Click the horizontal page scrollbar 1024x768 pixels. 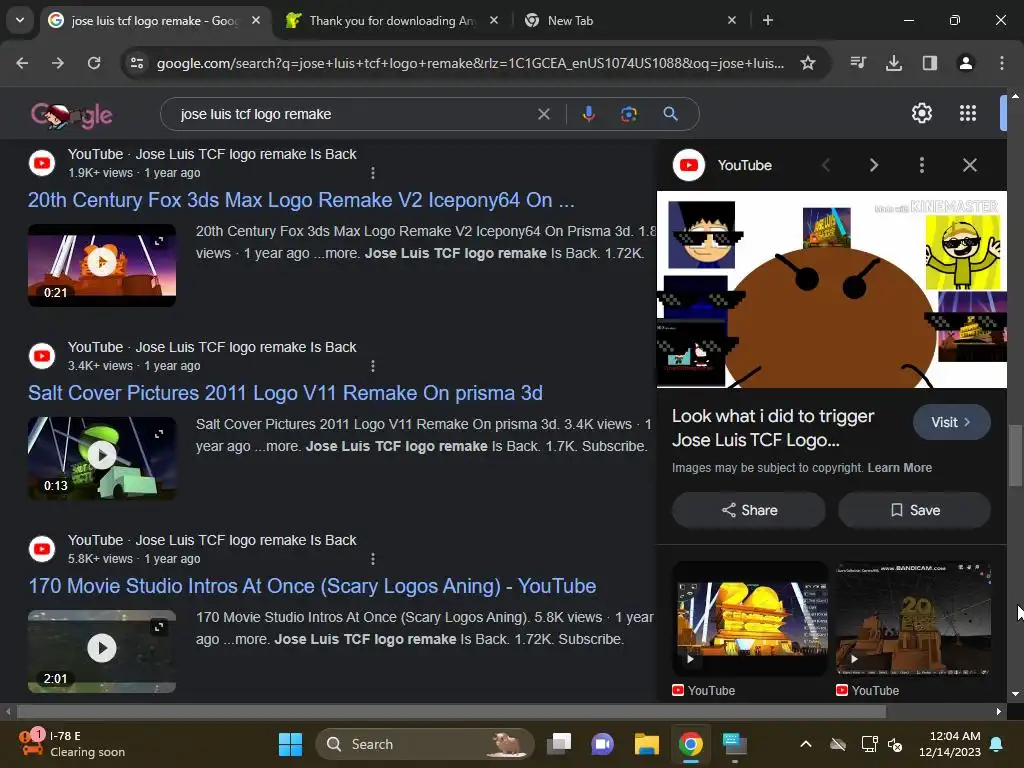coord(451,711)
